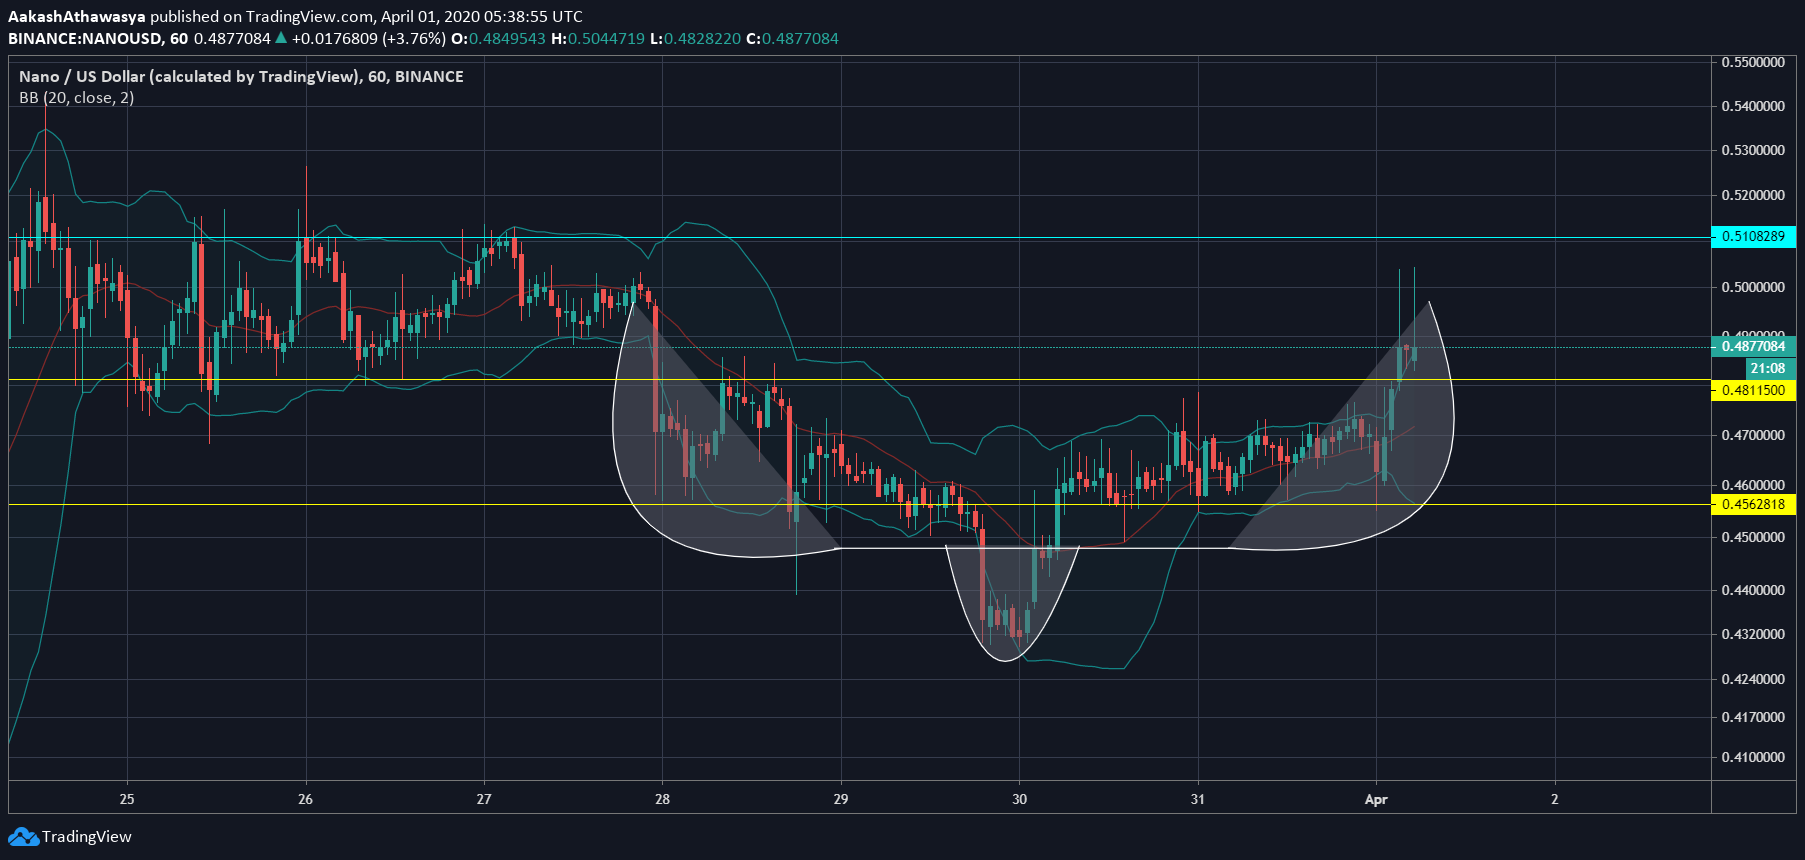The height and width of the screenshot is (860, 1805).
Task: Click the 0.4700000 price axis tick
Action: click(x=1753, y=435)
